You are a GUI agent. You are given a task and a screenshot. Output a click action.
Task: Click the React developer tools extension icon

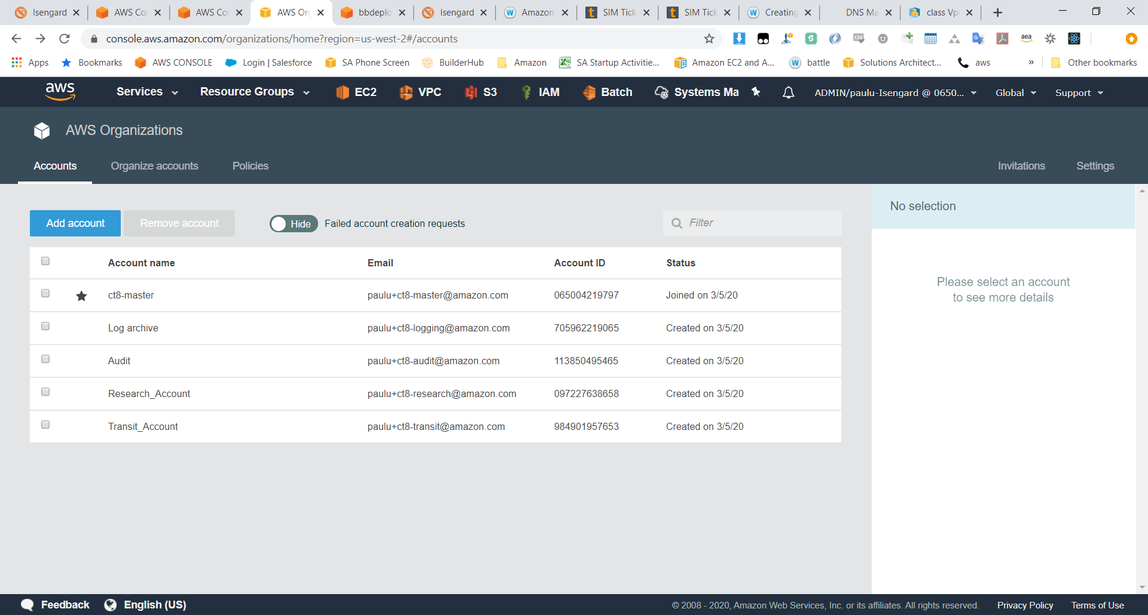(1074, 39)
